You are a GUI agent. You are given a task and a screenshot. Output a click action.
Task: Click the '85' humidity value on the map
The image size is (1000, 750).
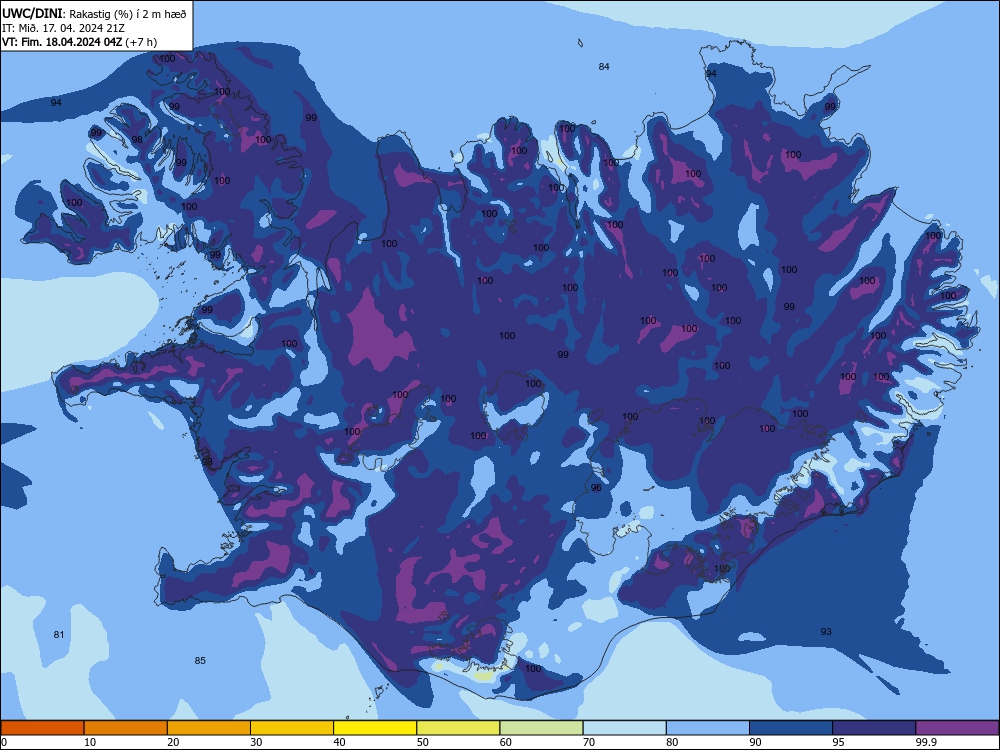200,661
